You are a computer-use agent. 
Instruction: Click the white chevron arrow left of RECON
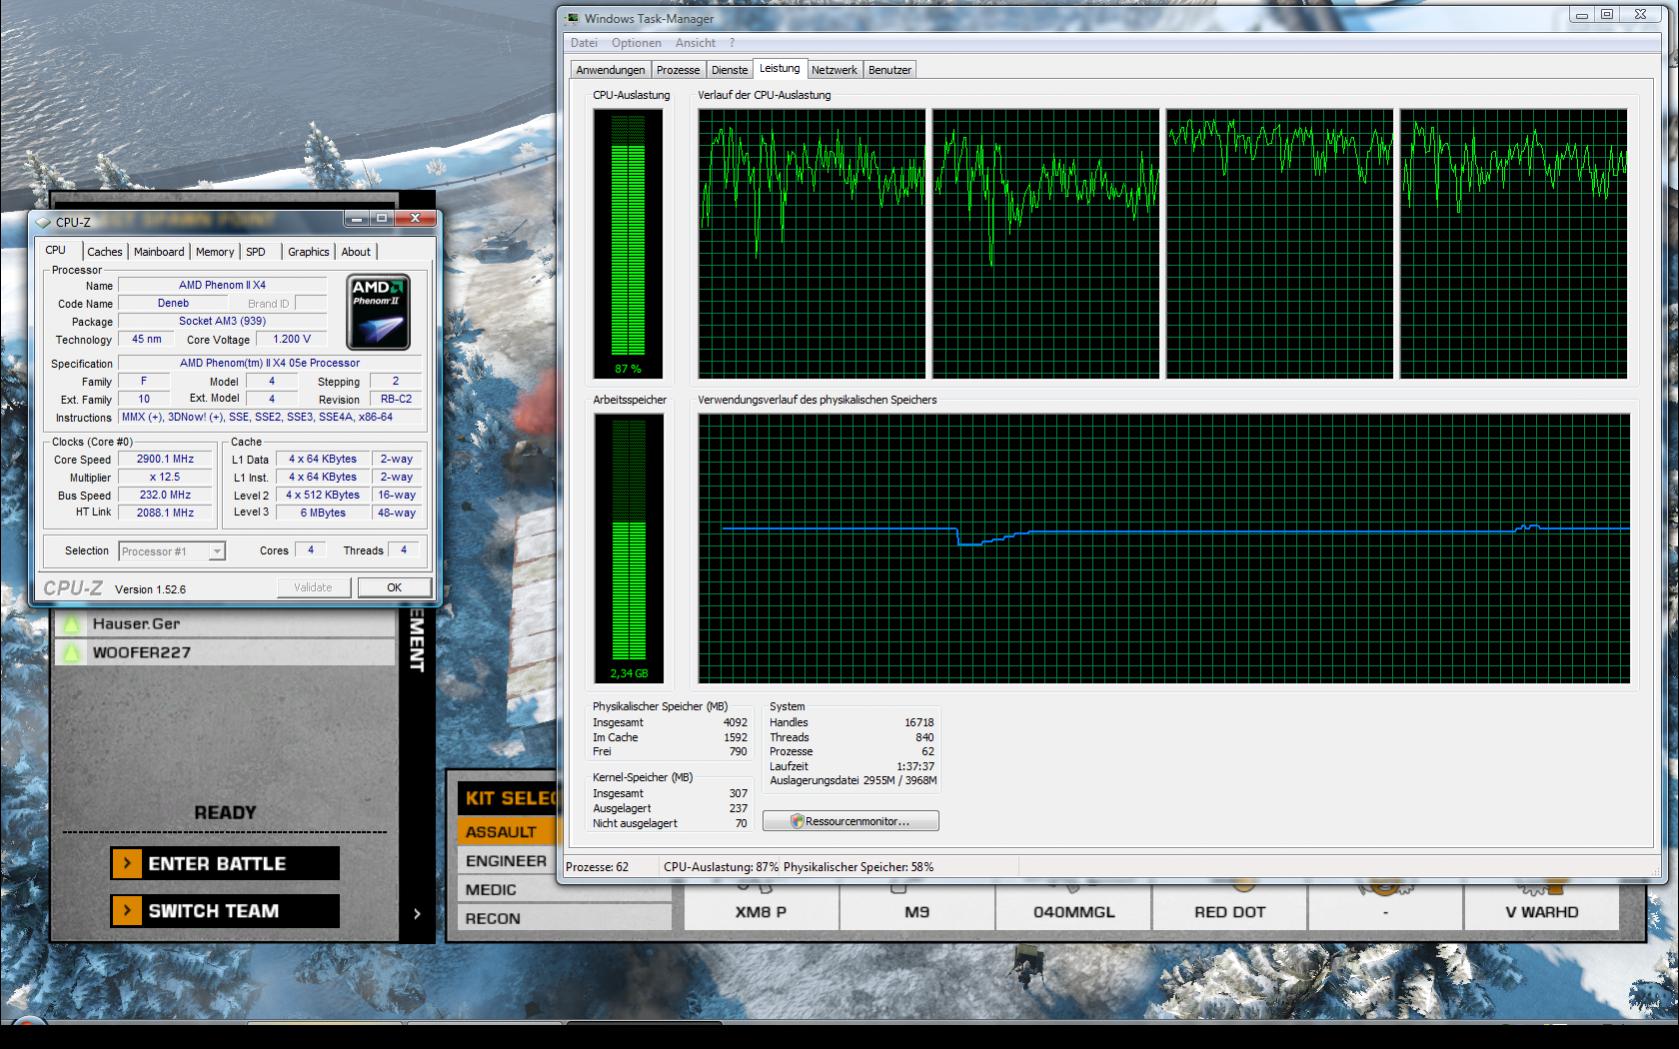pyautogui.click(x=417, y=914)
